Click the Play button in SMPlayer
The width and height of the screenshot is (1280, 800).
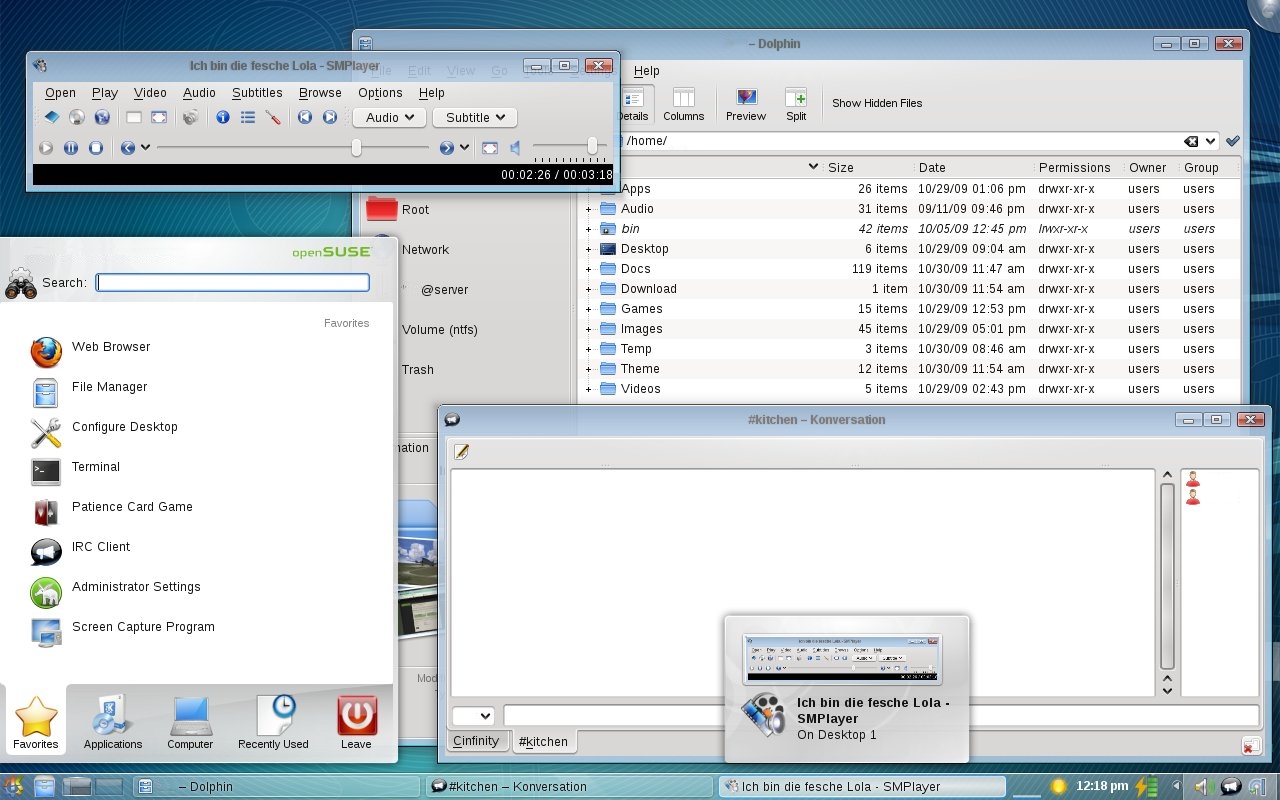[46, 148]
